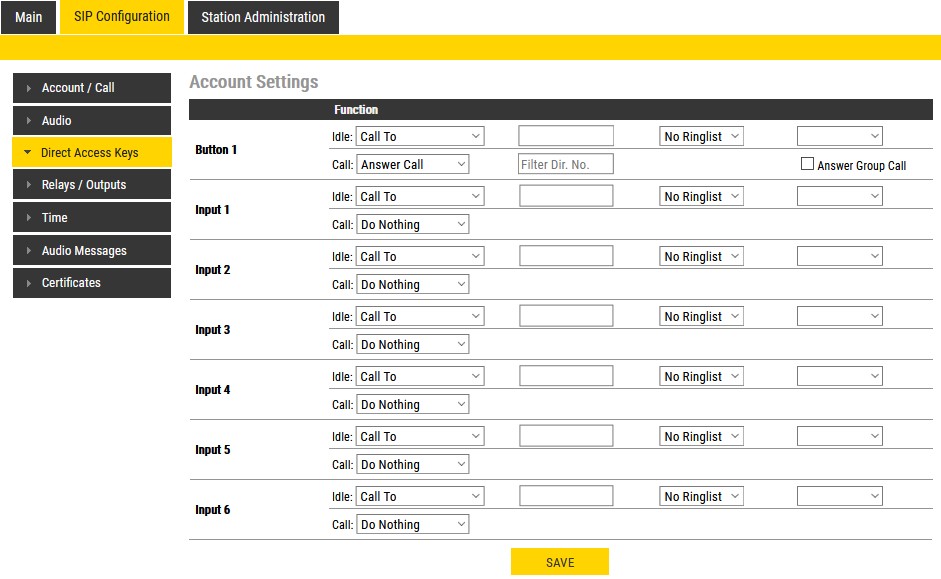Image resolution: width=941 pixels, height=579 pixels.
Task: Expand the Account / Call sidebar arrow
Action: pos(29,88)
